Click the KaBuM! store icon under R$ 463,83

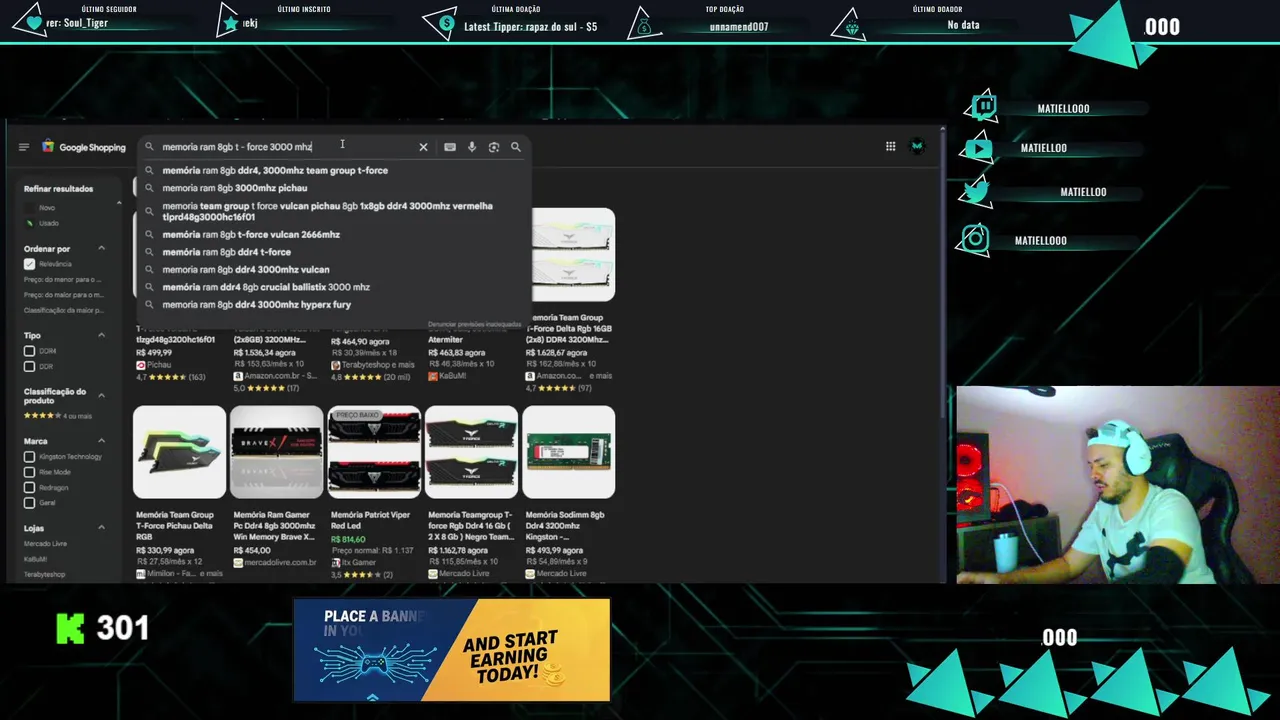point(433,376)
